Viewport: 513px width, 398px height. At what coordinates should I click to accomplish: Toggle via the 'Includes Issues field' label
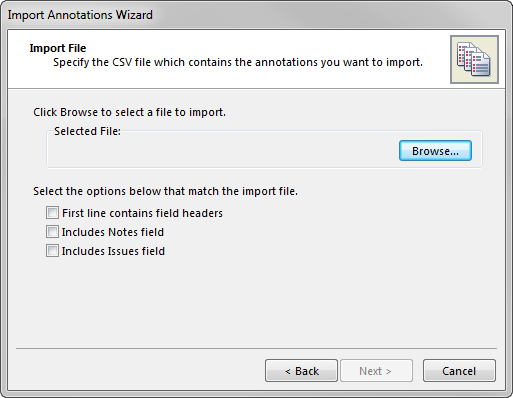[113, 251]
